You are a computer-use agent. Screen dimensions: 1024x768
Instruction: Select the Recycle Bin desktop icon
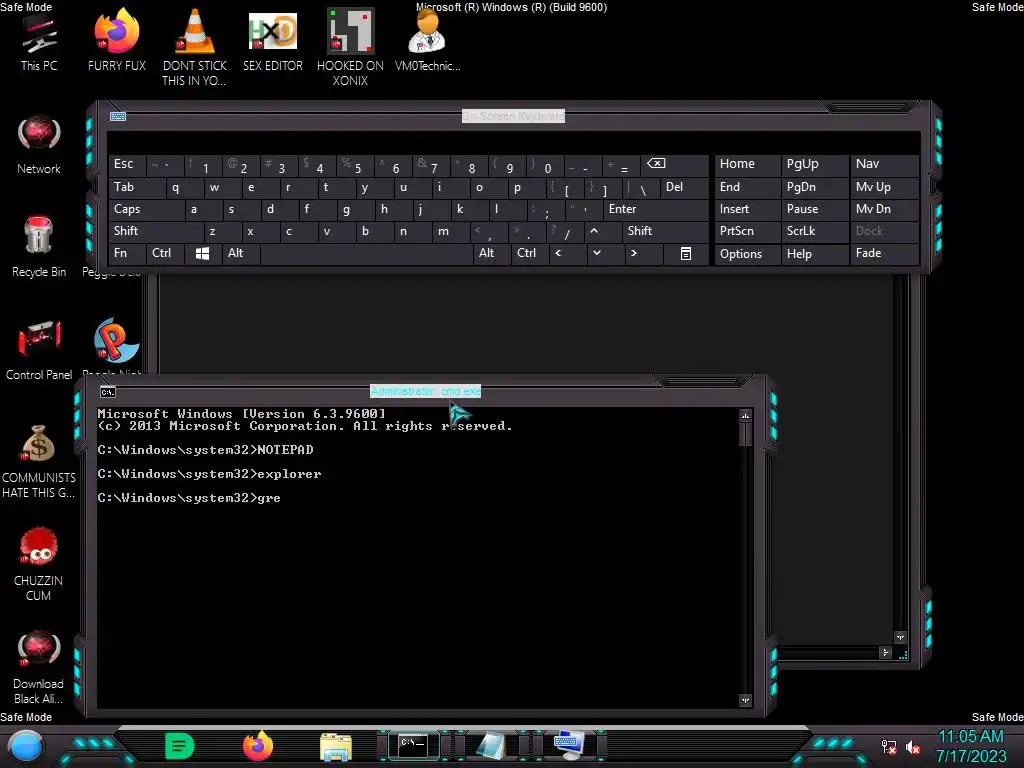[39, 247]
